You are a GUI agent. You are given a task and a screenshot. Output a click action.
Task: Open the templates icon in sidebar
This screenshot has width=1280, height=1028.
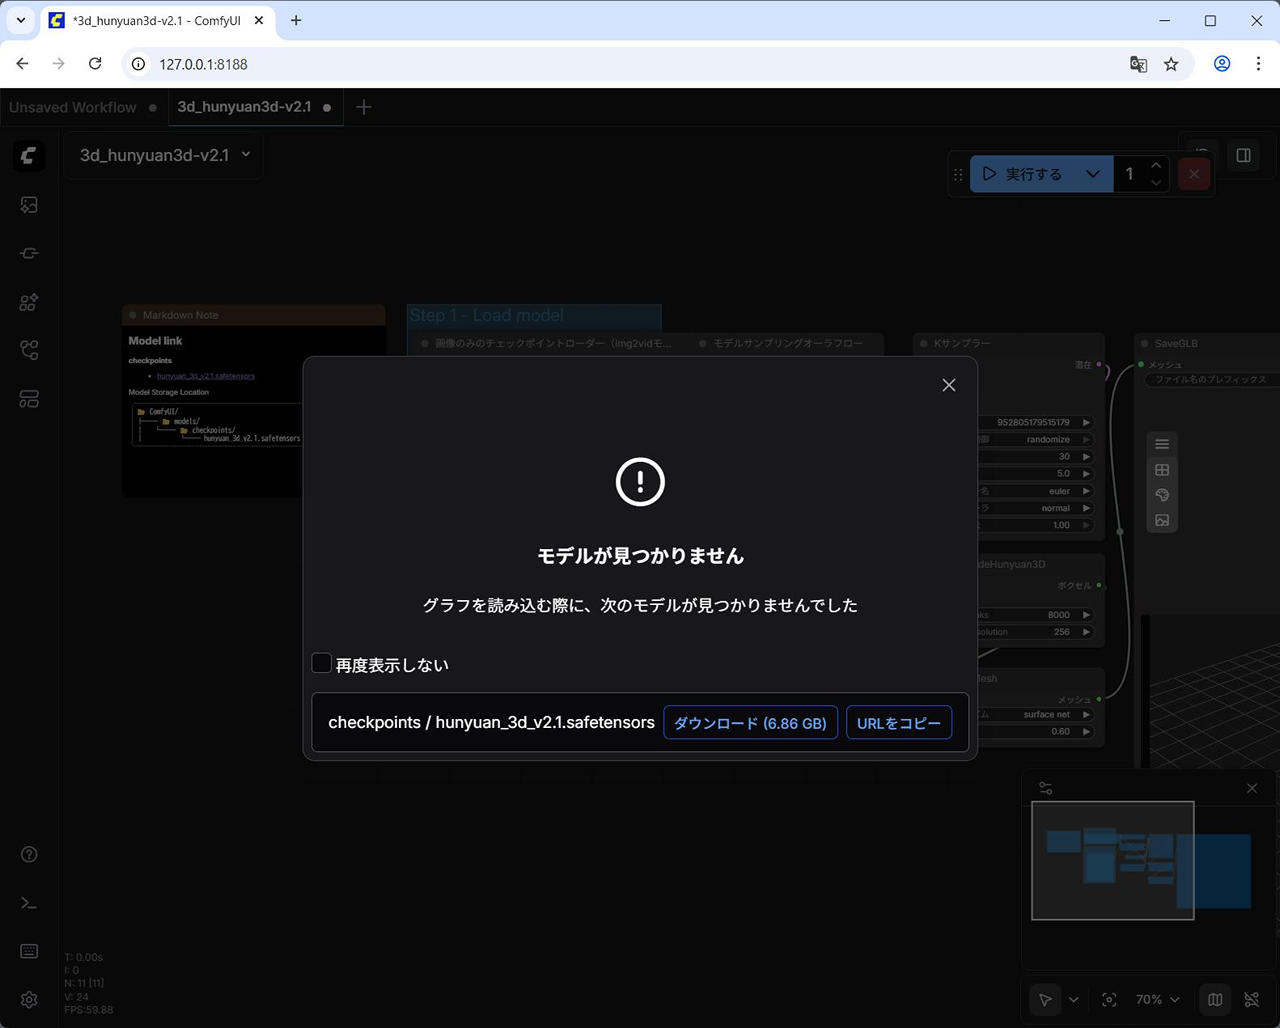click(29, 399)
